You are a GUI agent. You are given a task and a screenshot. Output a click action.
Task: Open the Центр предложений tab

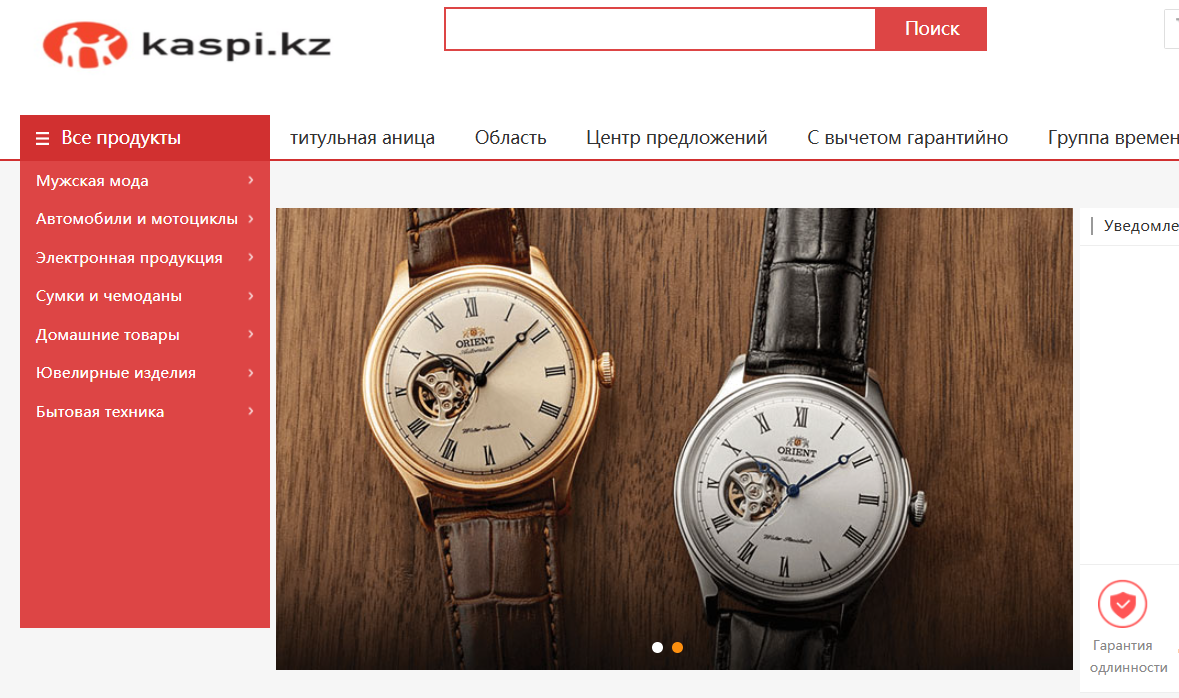point(677,138)
